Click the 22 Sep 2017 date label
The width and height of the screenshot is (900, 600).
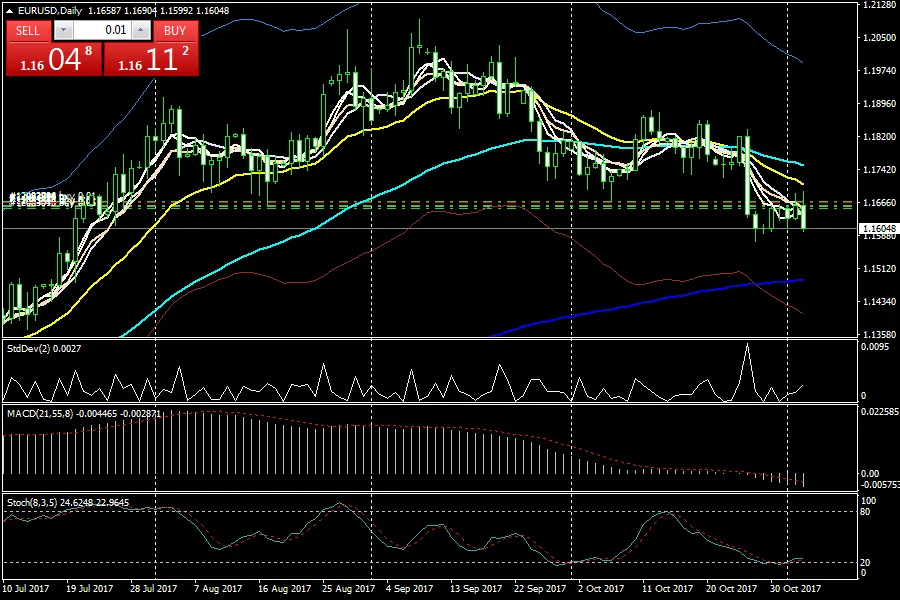coord(540,589)
